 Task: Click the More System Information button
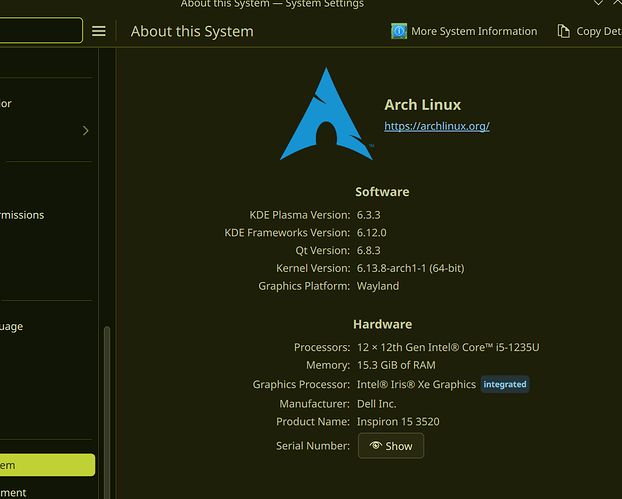[x=464, y=31]
